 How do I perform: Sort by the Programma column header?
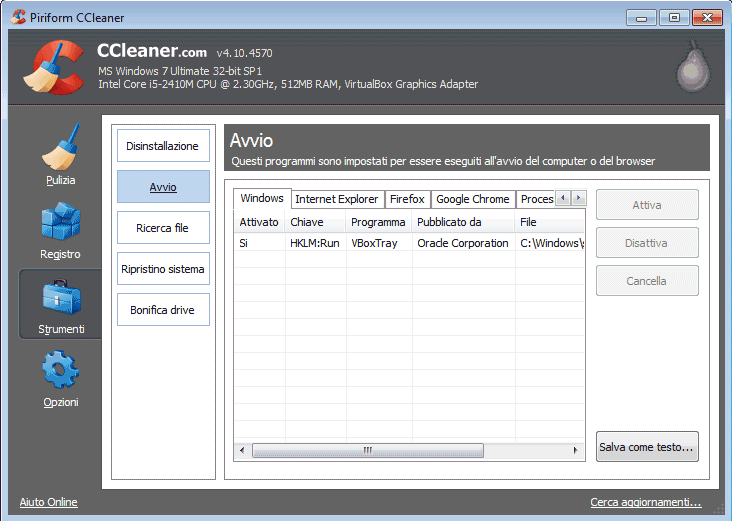378,222
